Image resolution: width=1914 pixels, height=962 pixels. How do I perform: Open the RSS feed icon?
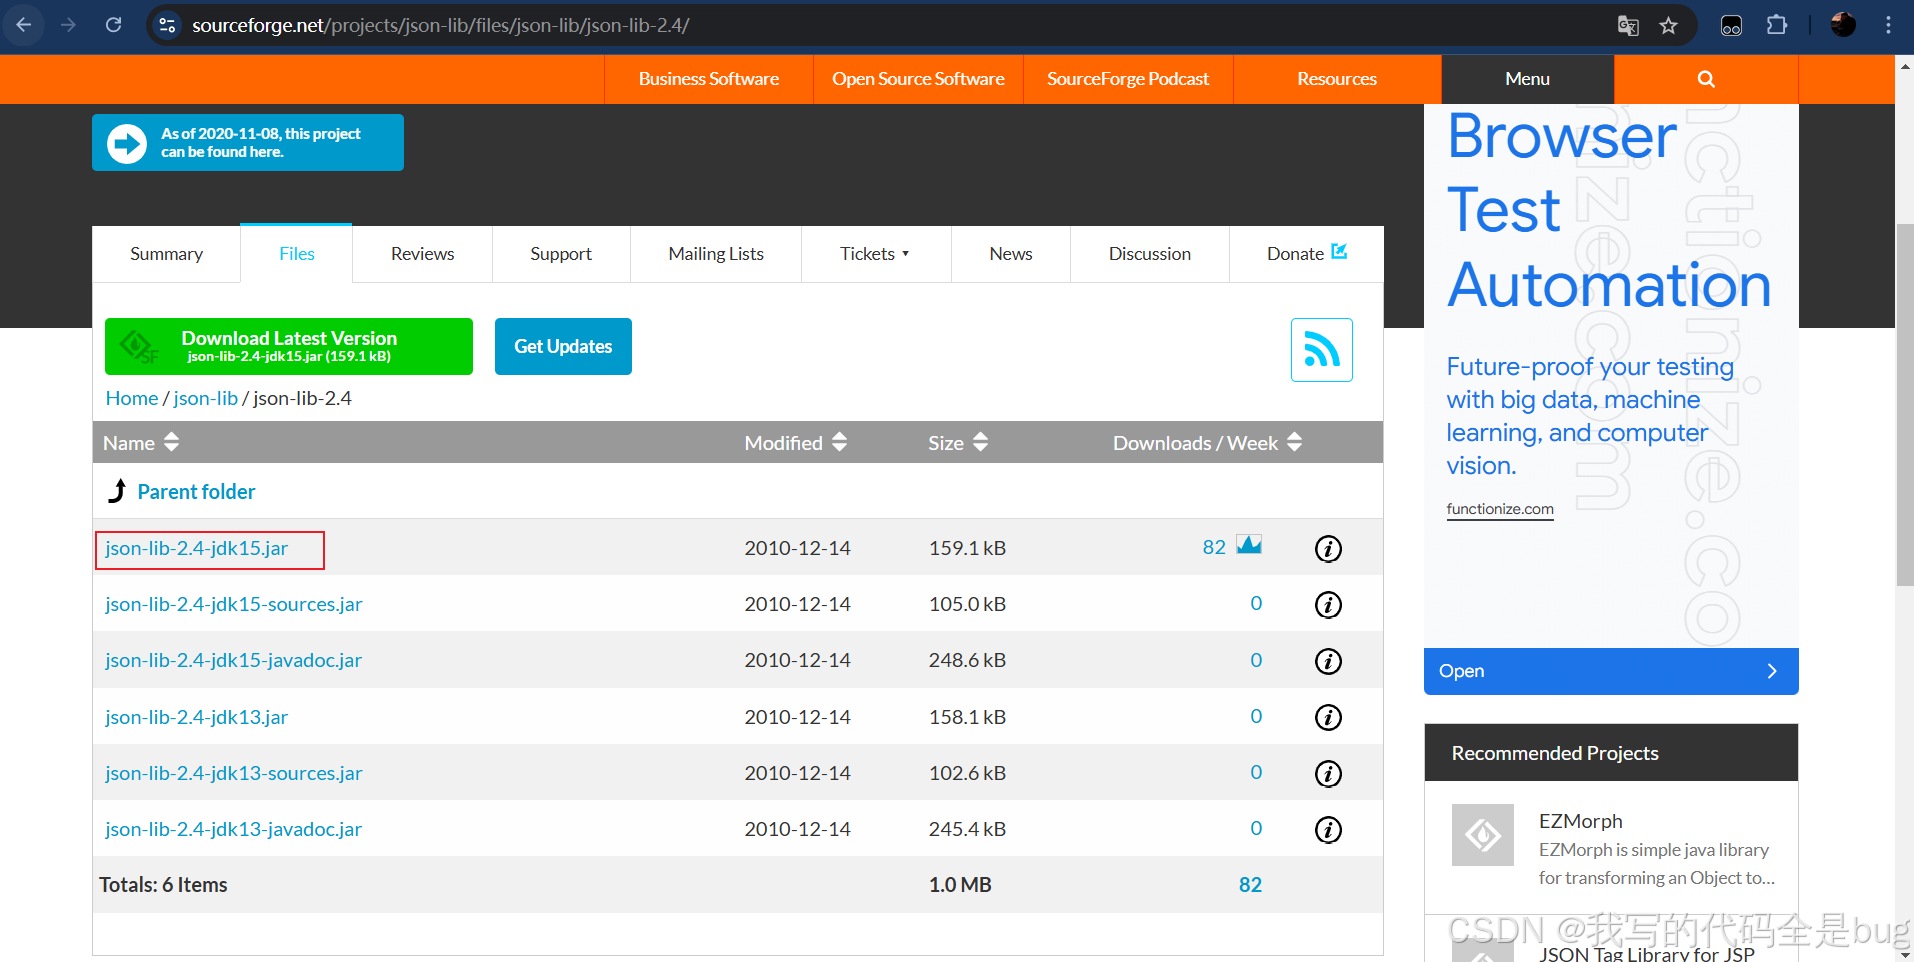(1321, 350)
